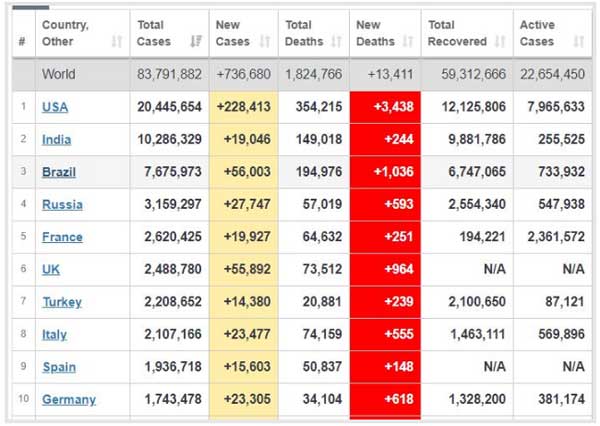Click the Brazil link
The image size is (600, 426).
tap(59, 172)
